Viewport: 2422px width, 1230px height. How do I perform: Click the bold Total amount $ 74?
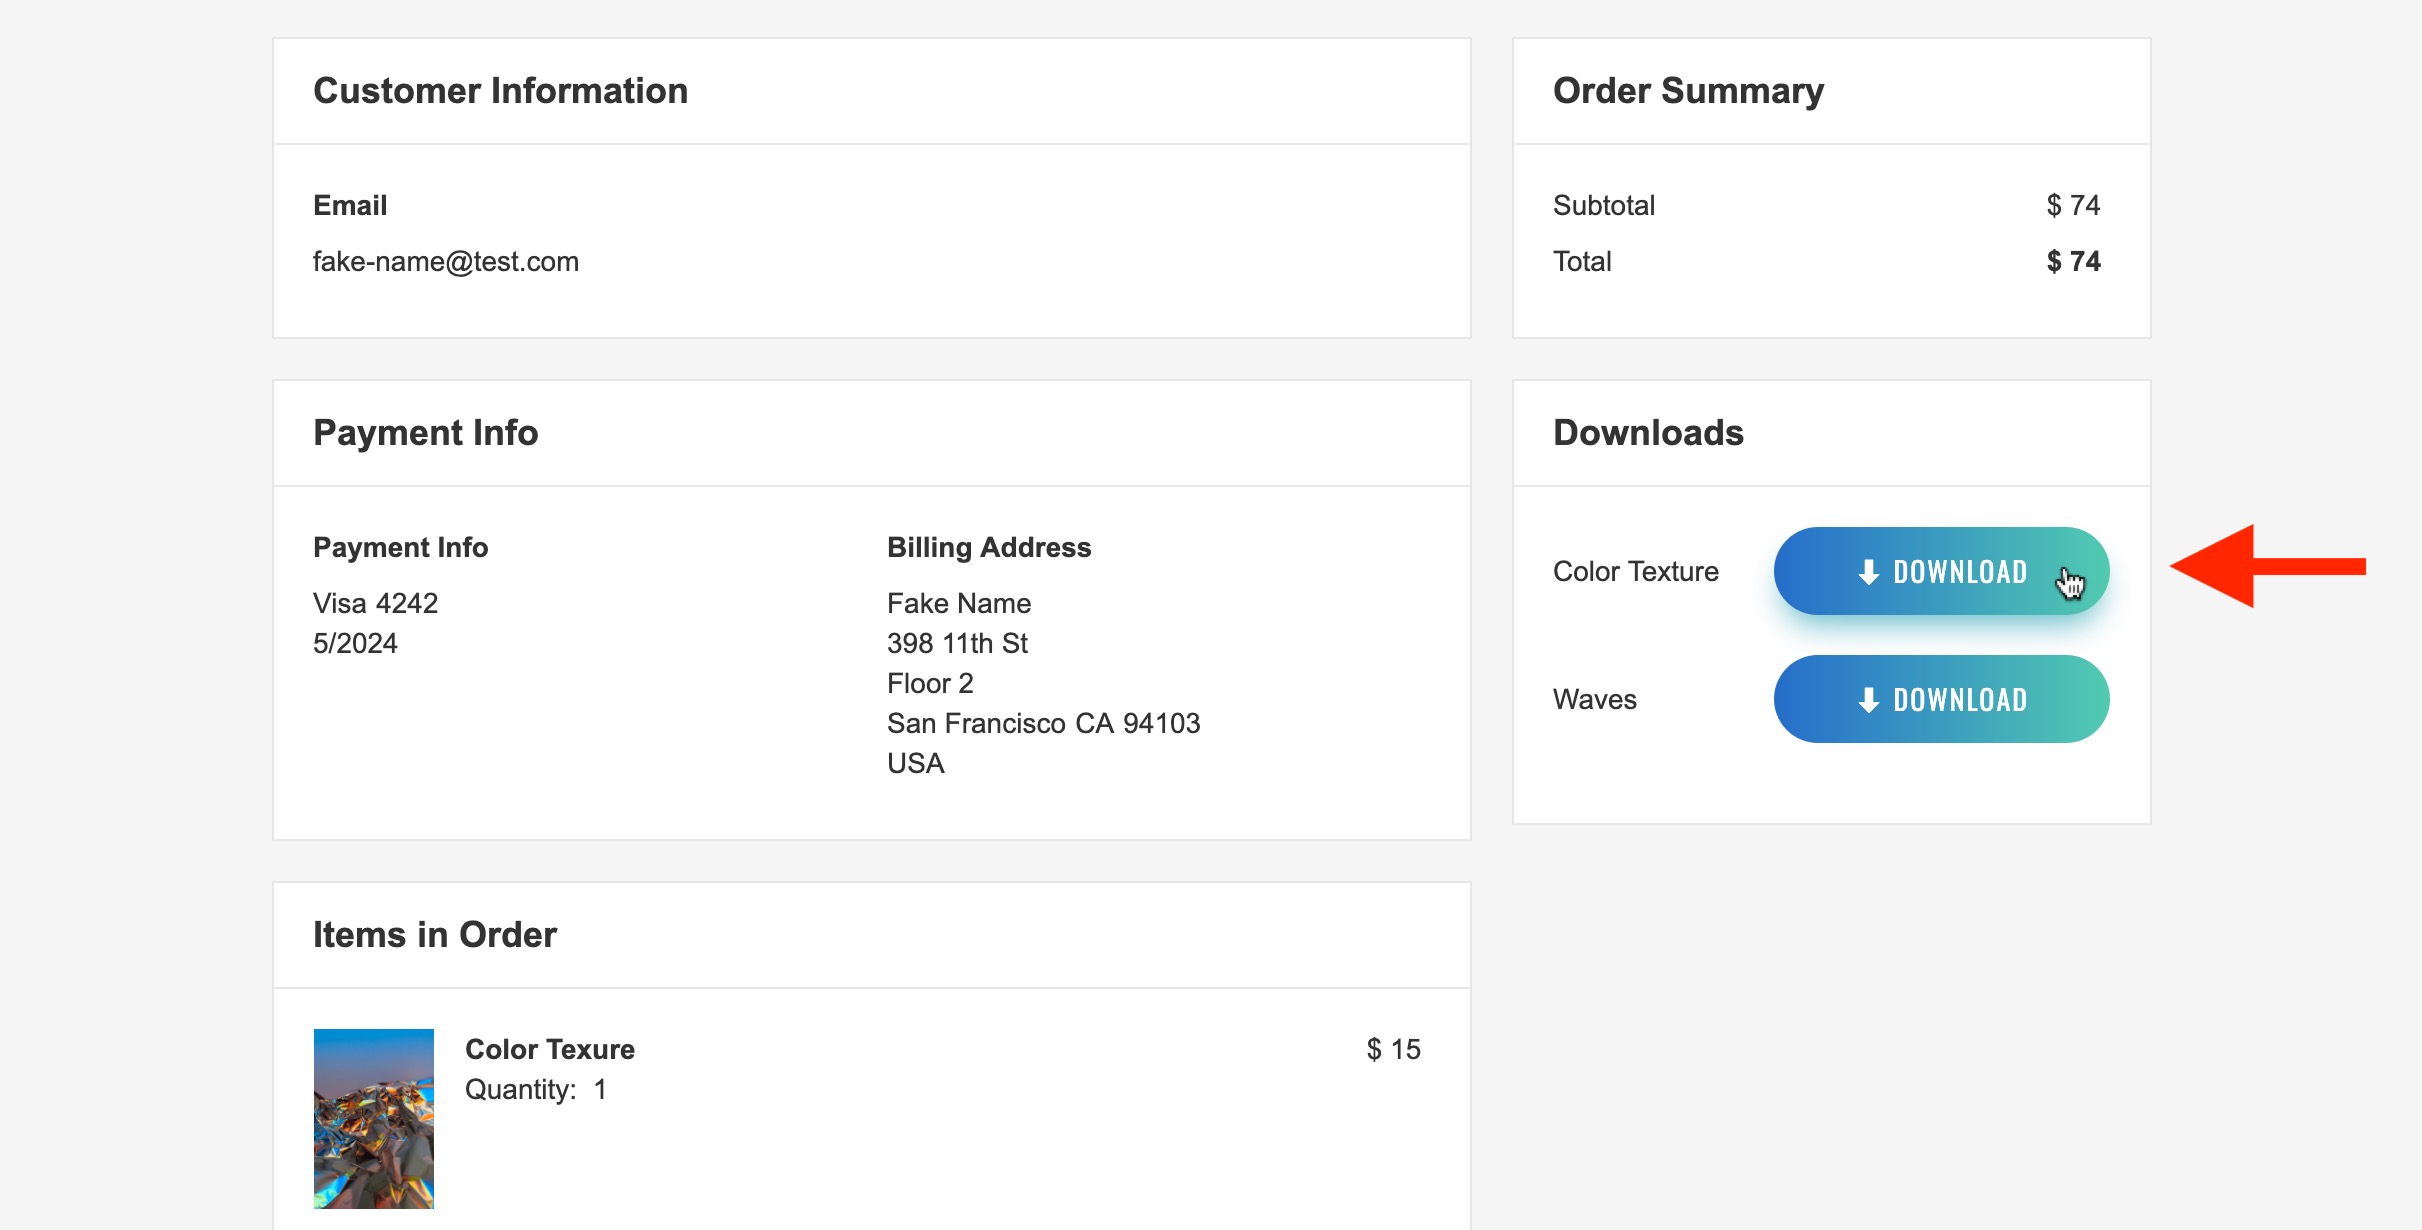pos(2072,262)
